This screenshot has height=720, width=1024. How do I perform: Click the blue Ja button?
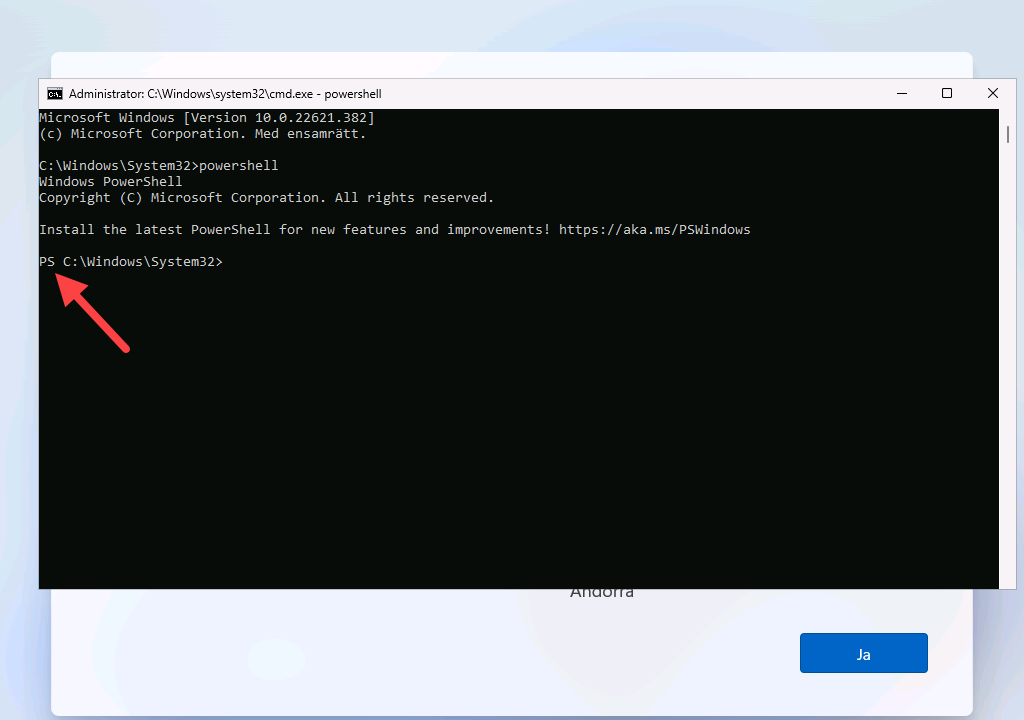[x=863, y=653]
